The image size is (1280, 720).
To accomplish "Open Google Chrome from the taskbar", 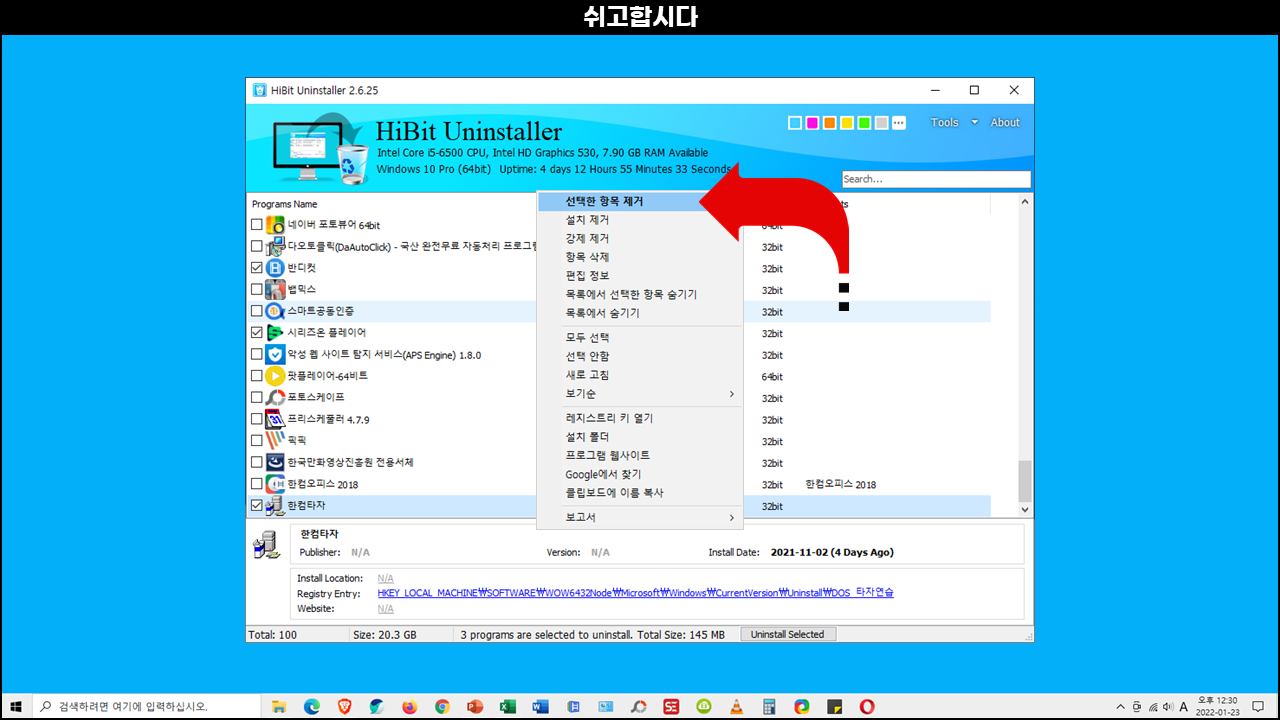I will 442,706.
